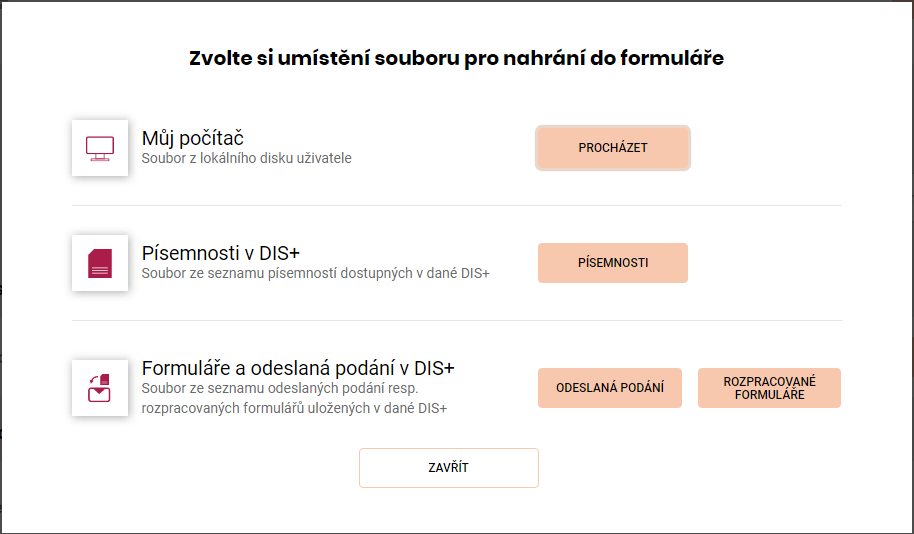Click the Můj počítač heading

point(192,138)
